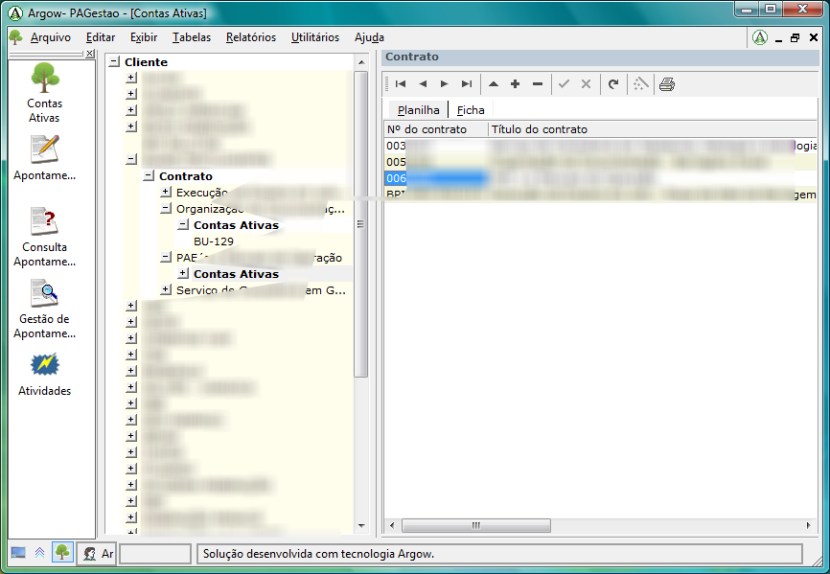
Task: Click the monitor icon in status bar
Action: click(x=18, y=553)
